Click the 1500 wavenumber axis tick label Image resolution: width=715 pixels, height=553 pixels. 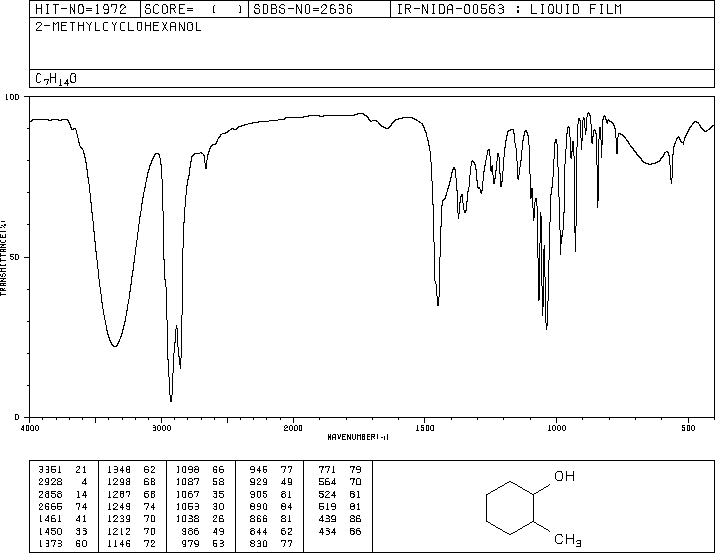click(x=425, y=428)
